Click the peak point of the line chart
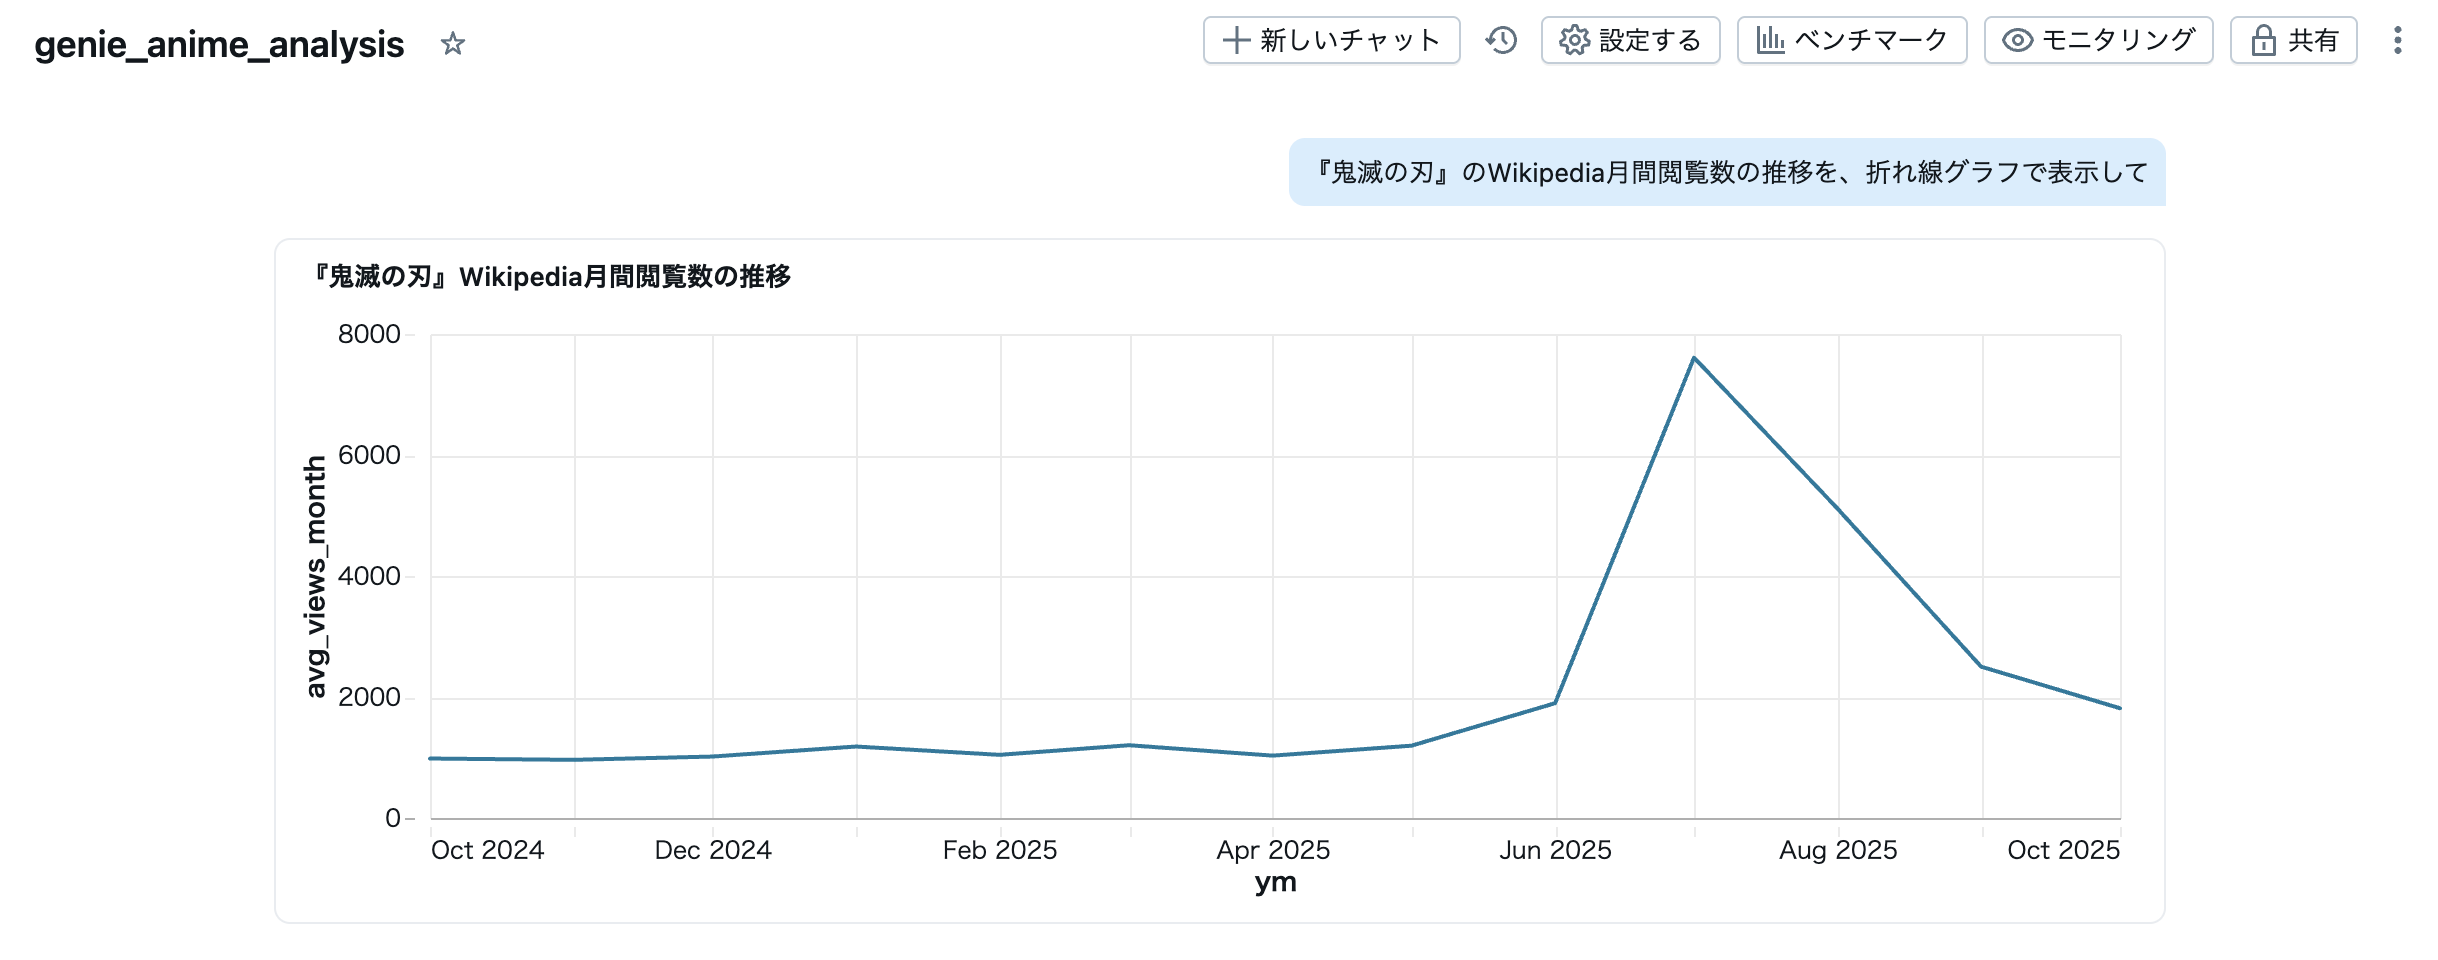Image resolution: width=2438 pixels, height=960 pixels. (1694, 358)
